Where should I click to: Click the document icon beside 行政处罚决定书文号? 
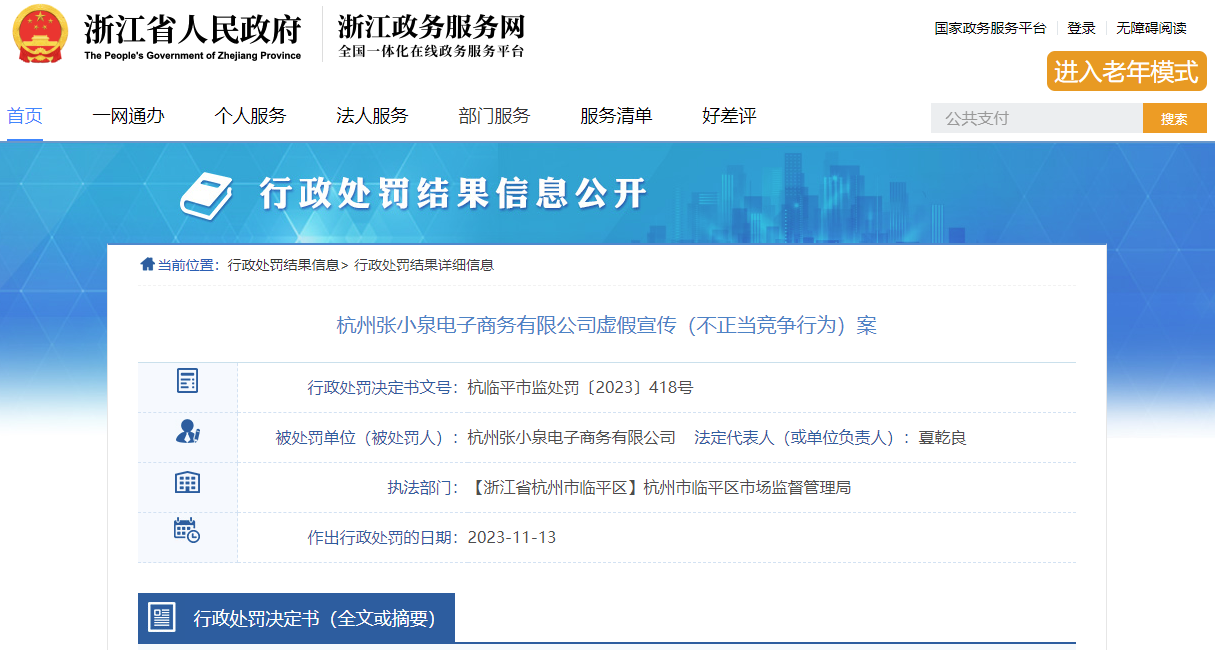(x=187, y=381)
